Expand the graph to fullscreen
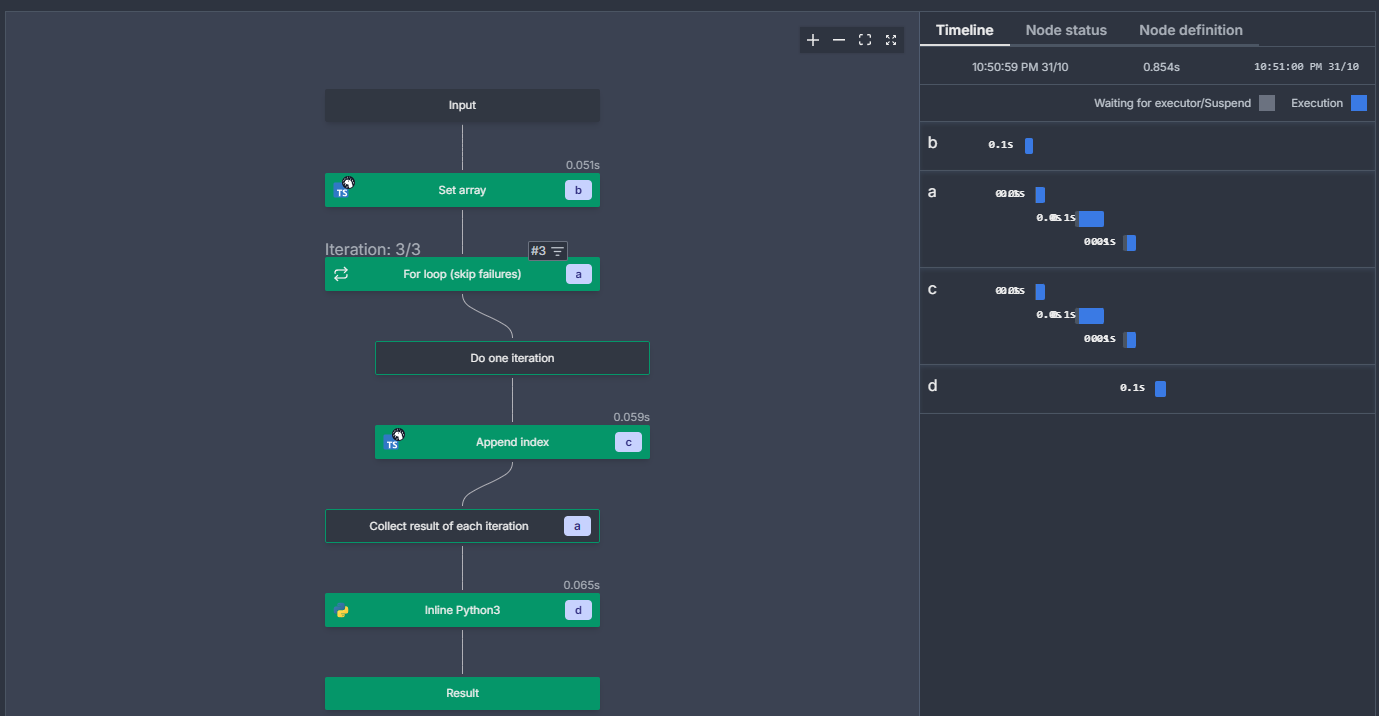The width and height of the screenshot is (1379, 716). (890, 40)
